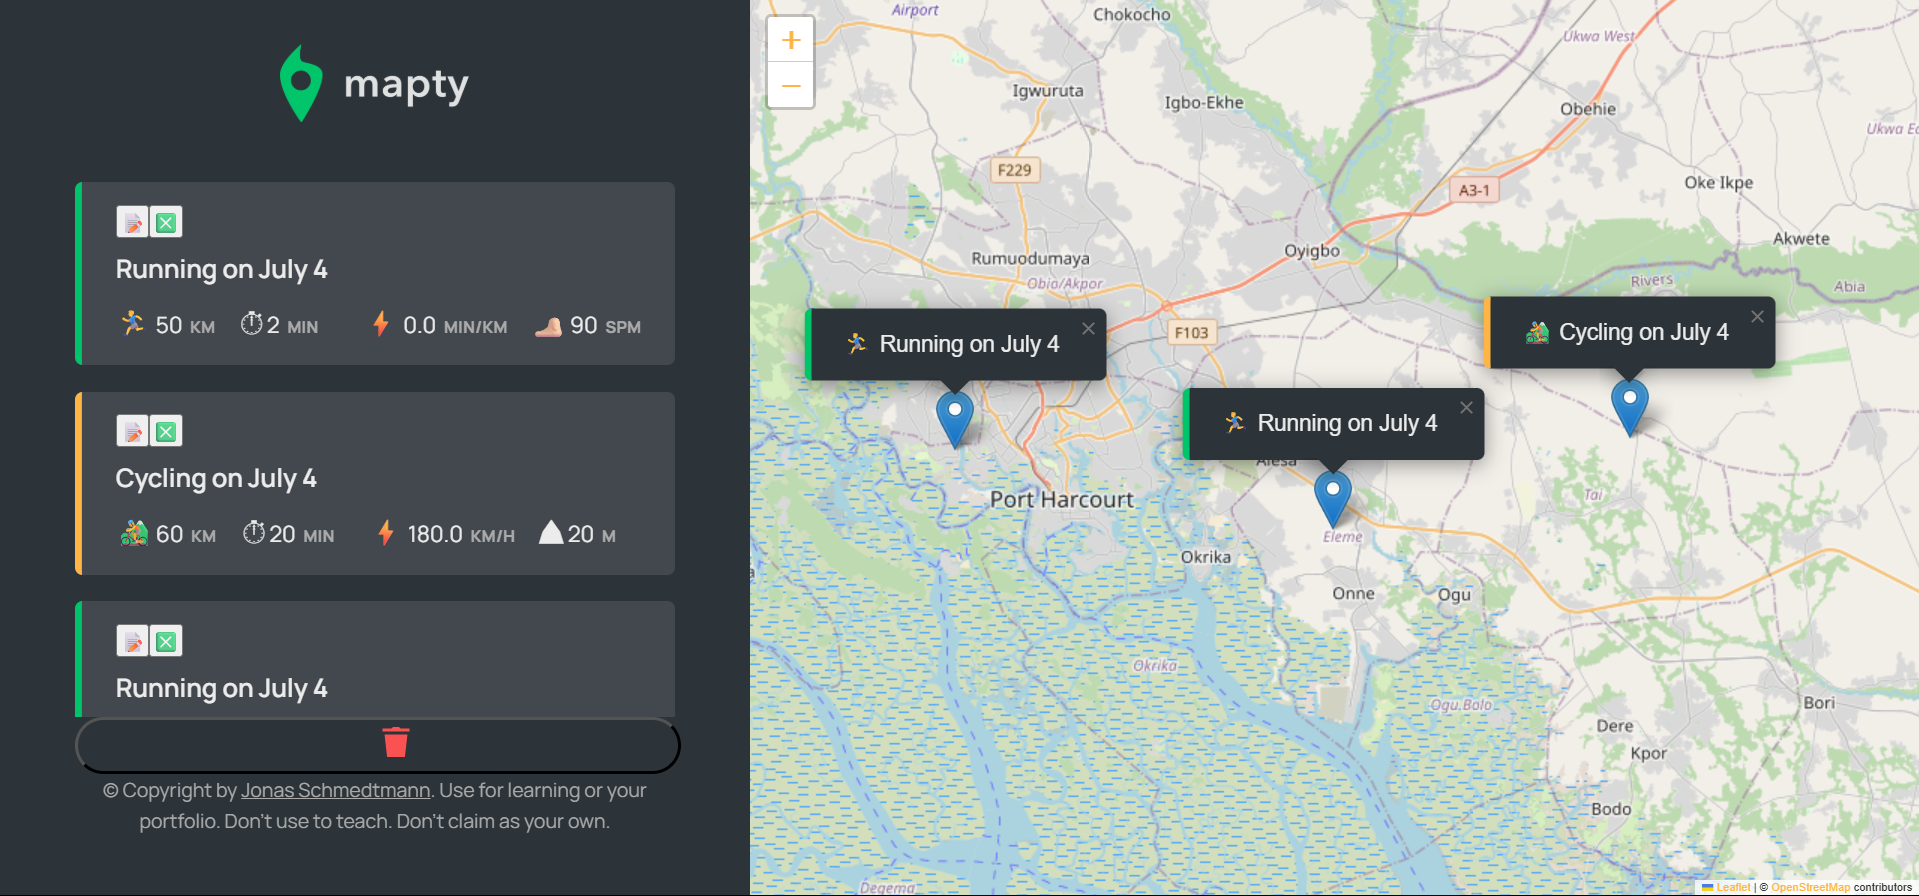
Task: Zoom in on the map
Action: click(x=791, y=40)
